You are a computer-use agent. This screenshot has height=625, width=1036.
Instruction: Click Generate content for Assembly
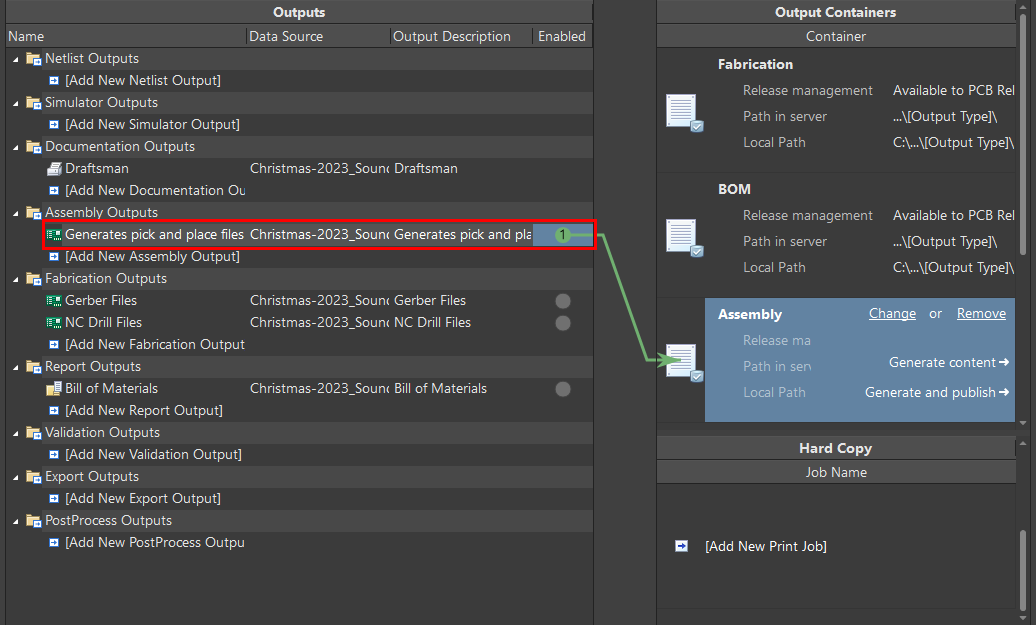[x=949, y=362]
